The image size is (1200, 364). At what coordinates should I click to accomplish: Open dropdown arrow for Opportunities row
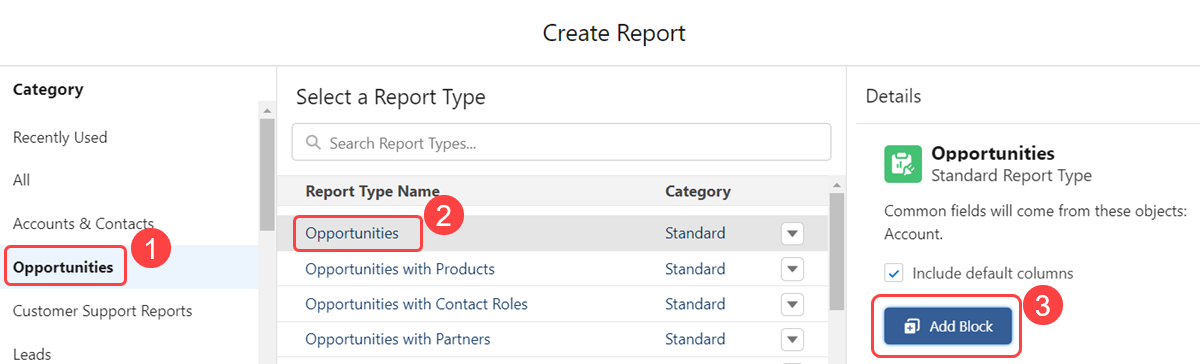coord(792,233)
